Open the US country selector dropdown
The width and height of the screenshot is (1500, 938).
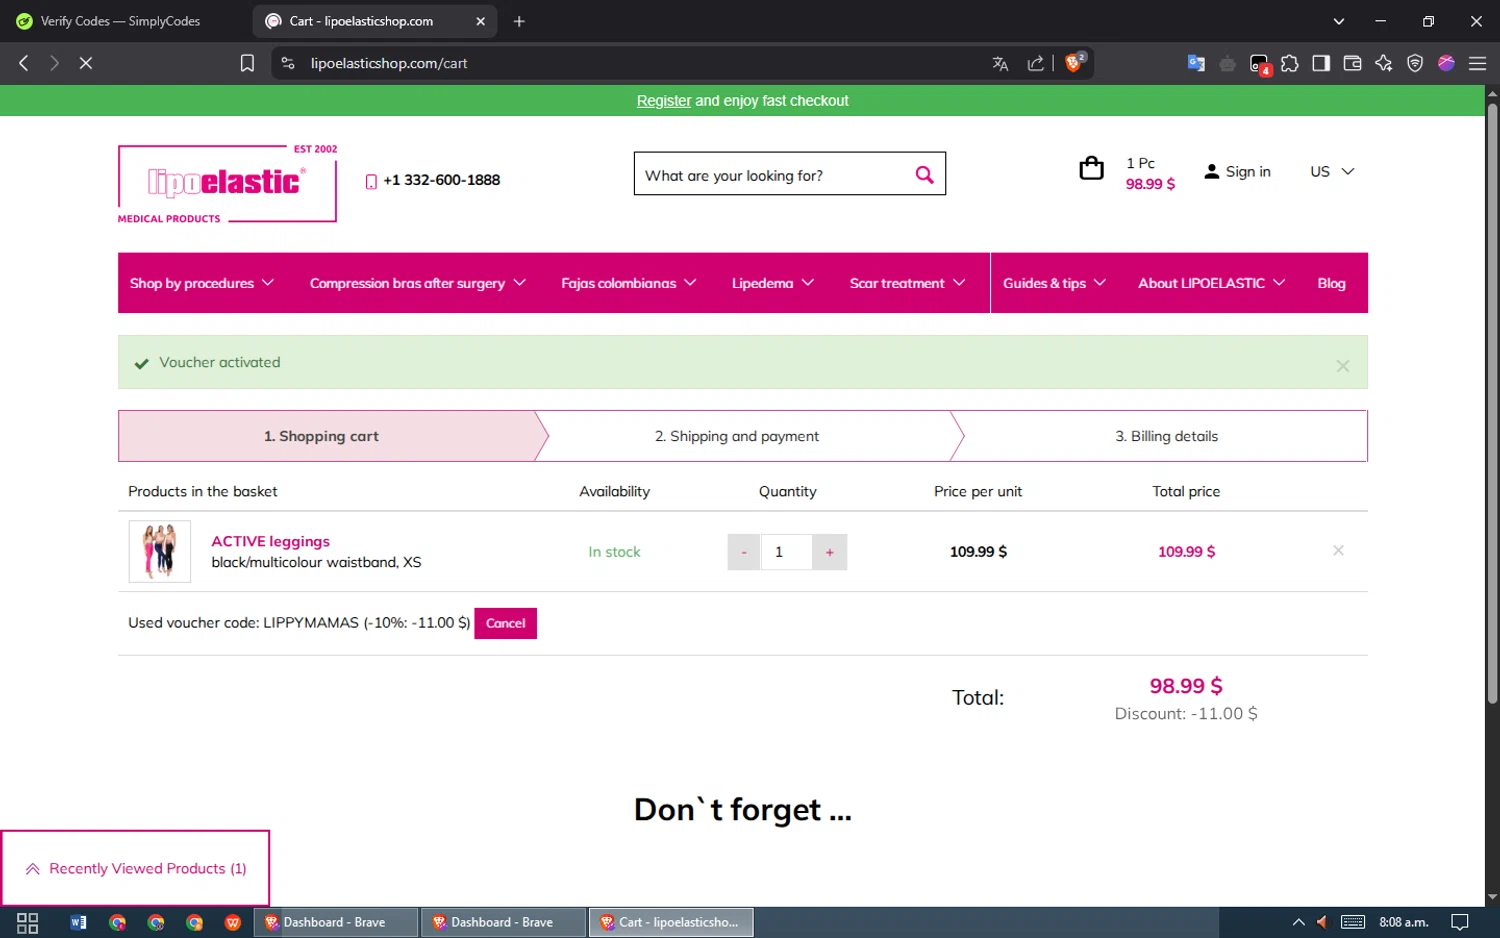click(x=1332, y=171)
